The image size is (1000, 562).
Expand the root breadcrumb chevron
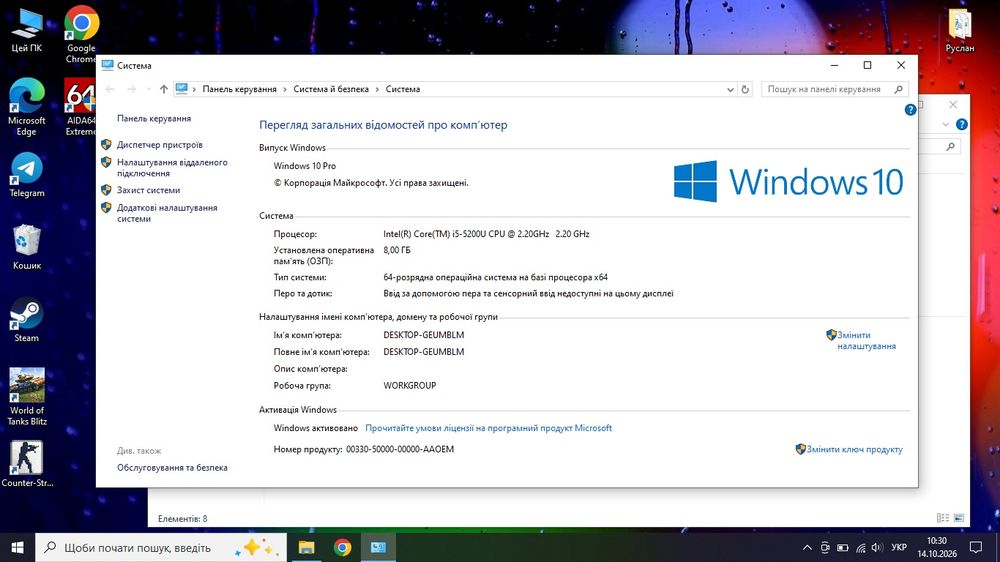(x=194, y=89)
